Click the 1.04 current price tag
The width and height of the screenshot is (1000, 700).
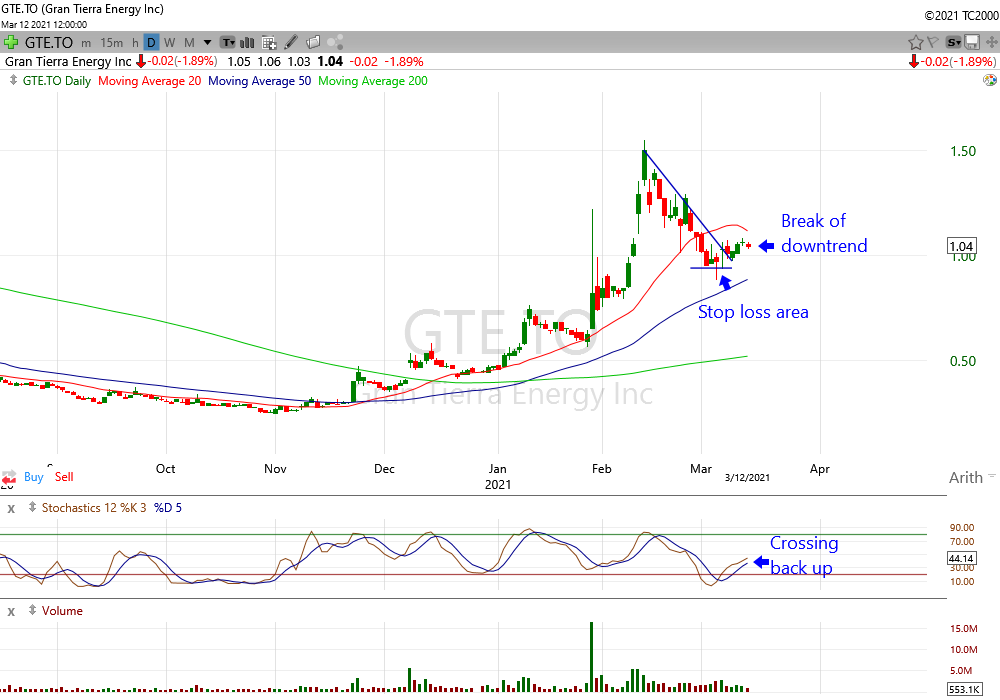click(961, 247)
